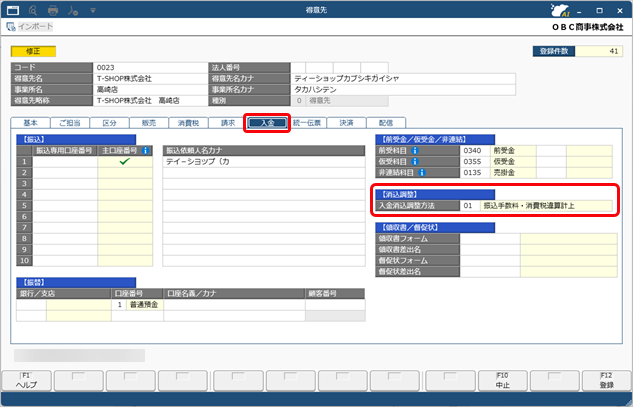
Task: Switch to the 決済 tab
Action: 346,123
